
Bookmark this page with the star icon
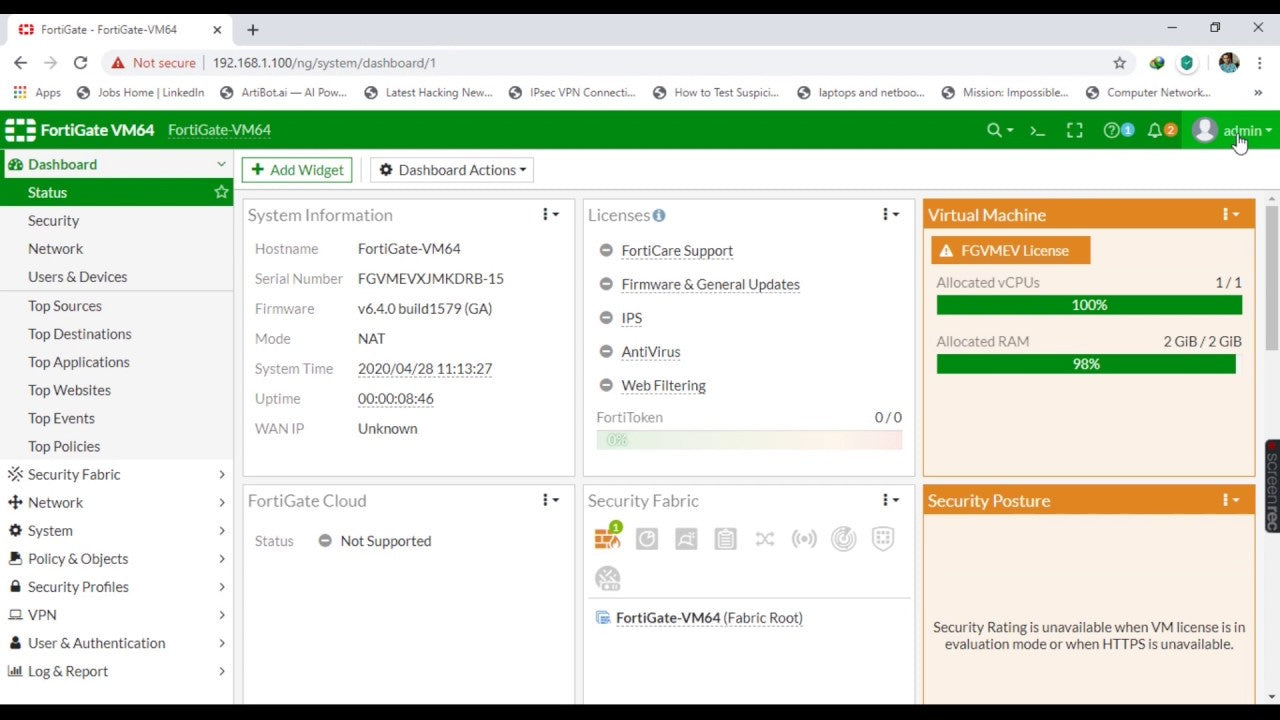point(1120,62)
